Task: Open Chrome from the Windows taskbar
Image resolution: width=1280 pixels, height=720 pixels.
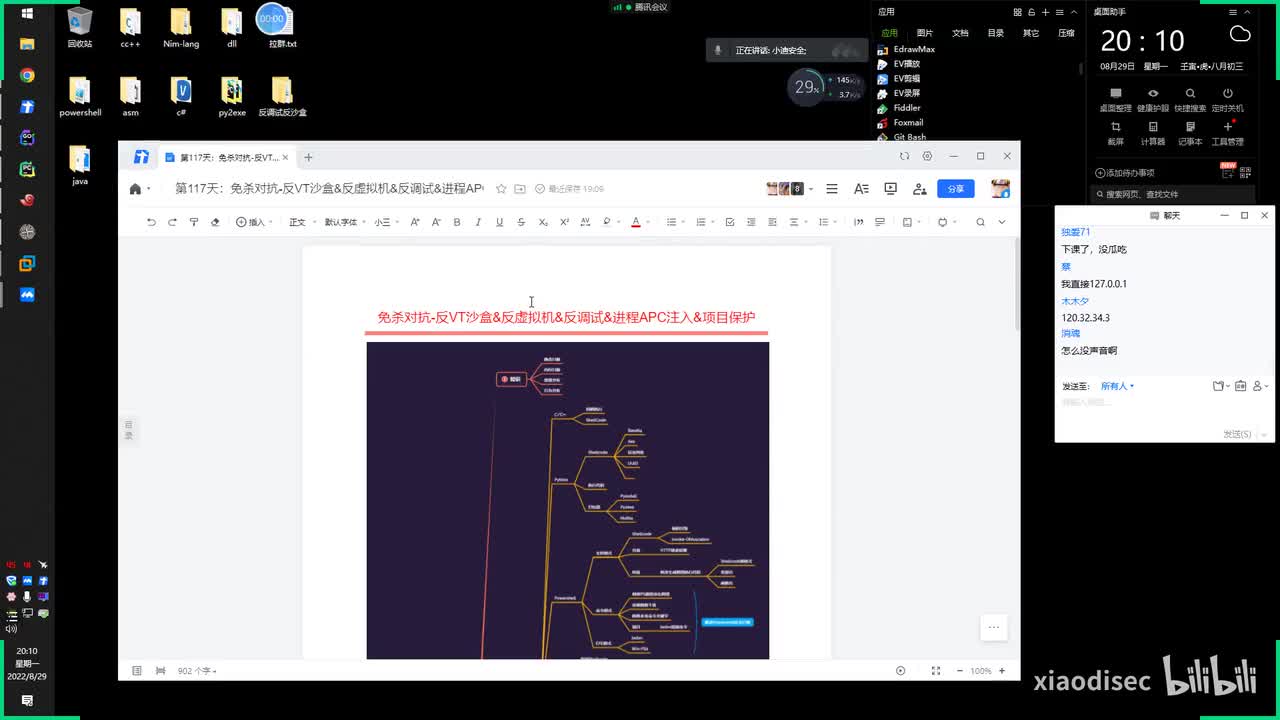Action: coord(27,75)
